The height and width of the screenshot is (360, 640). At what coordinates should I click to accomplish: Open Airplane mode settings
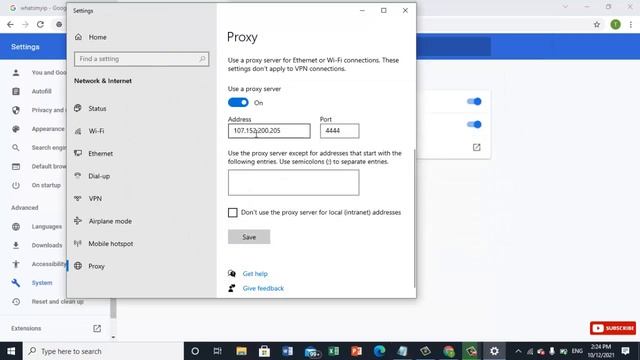(110, 221)
